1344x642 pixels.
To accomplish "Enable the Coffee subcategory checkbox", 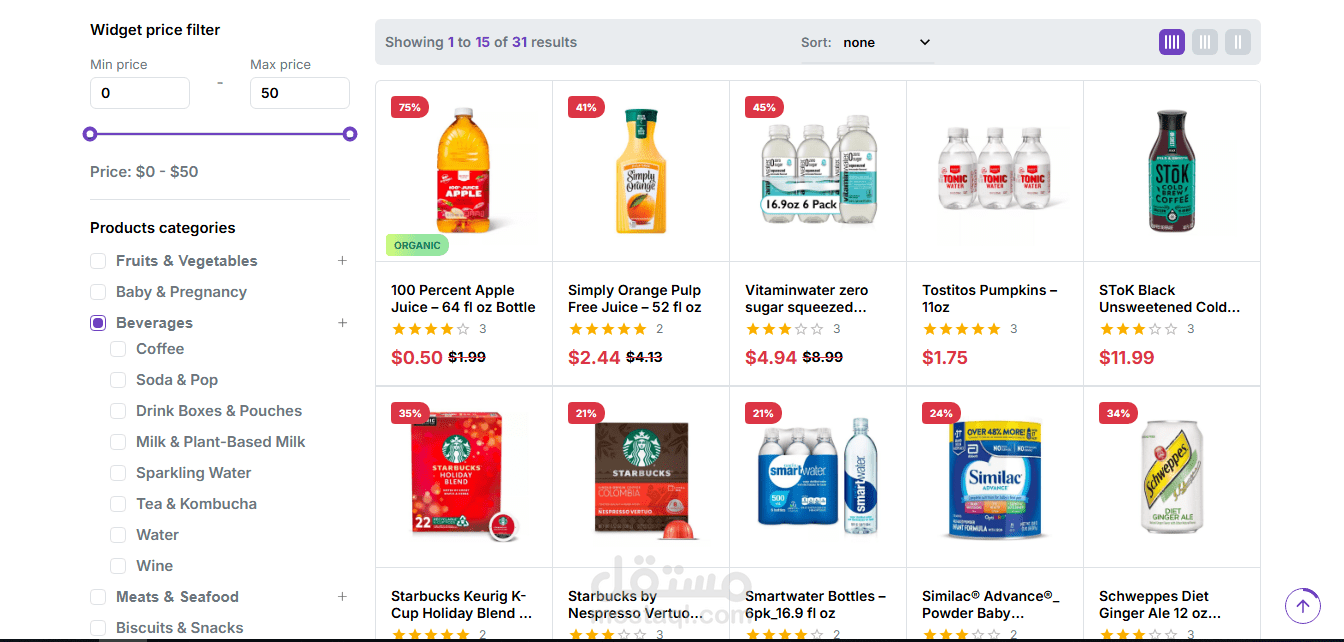I will (118, 349).
